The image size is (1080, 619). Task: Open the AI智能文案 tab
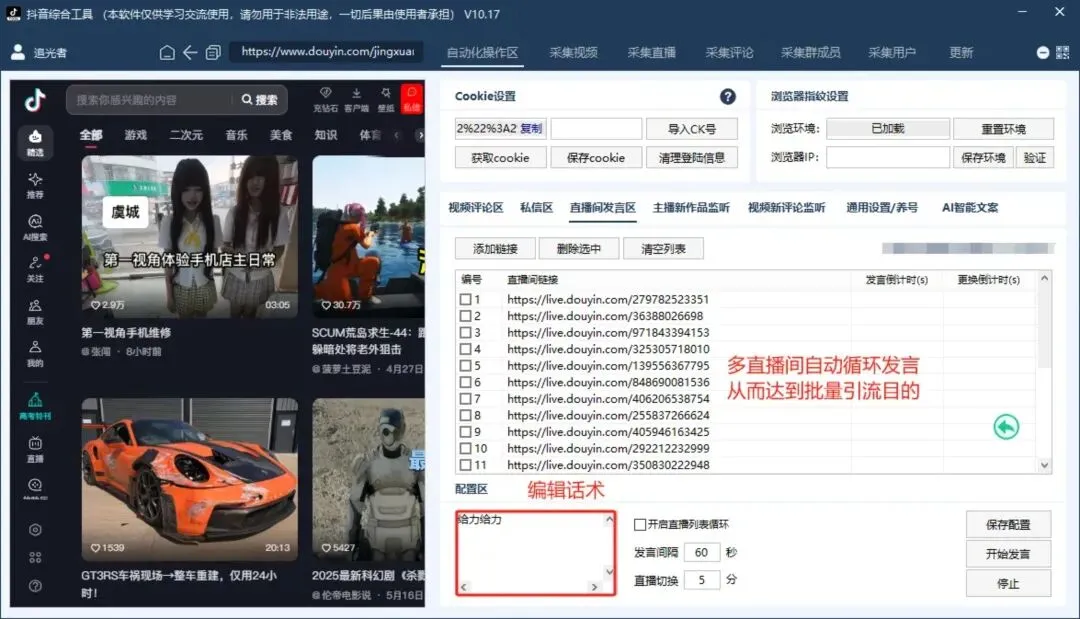coord(970,208)
